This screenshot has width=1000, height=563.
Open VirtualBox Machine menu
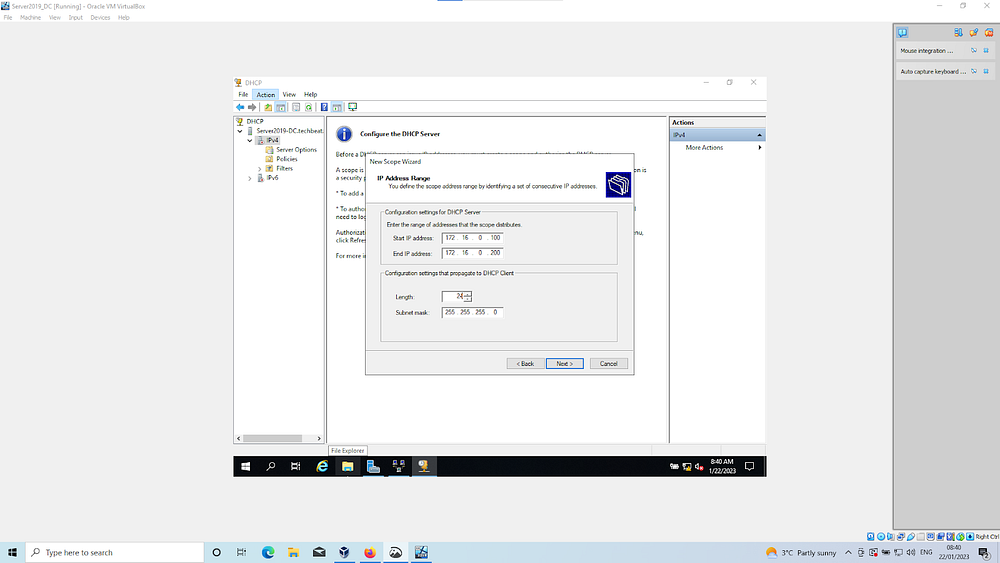[x=30, y=18]
